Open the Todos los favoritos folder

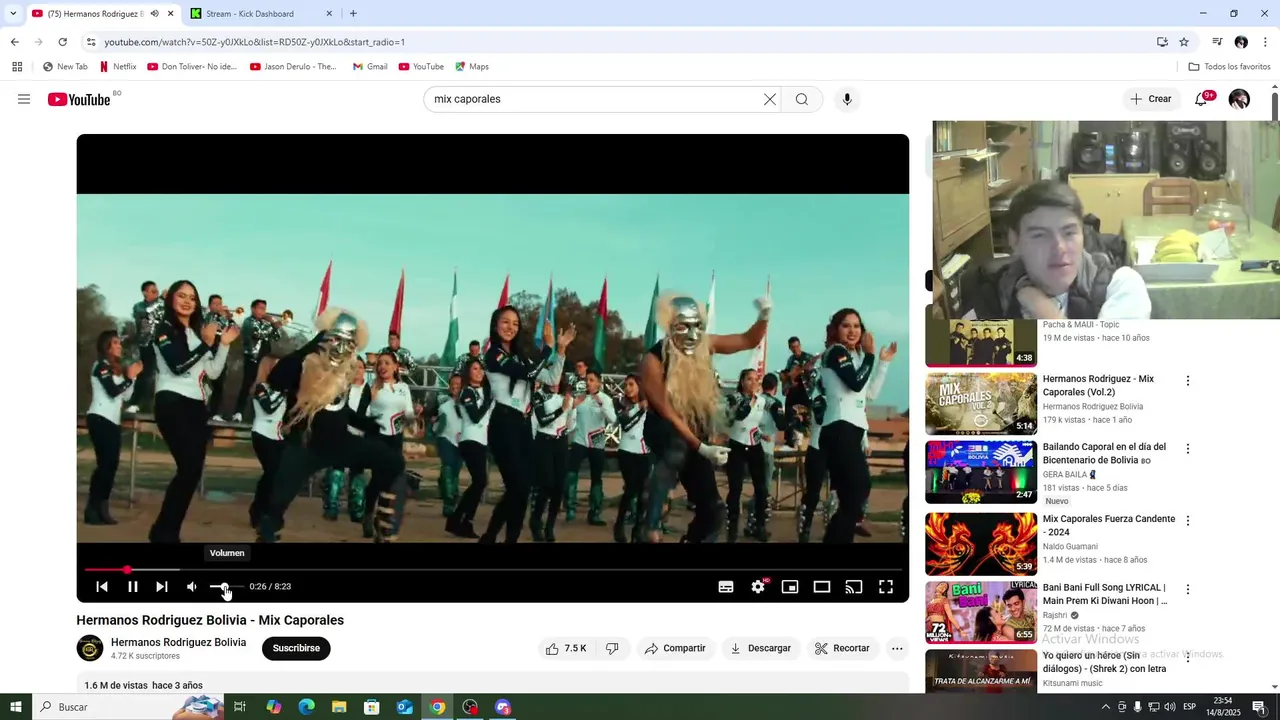click(x=1229, y=67)
